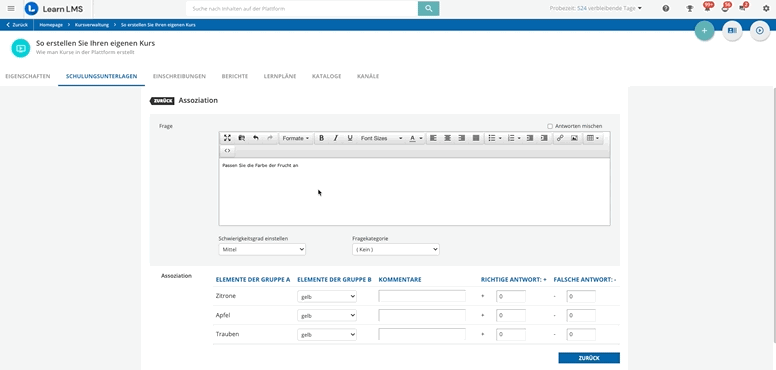The width and height of the screenshot is (776, 370).
Task: Focus the platform search field
Action: pos(302,8)
